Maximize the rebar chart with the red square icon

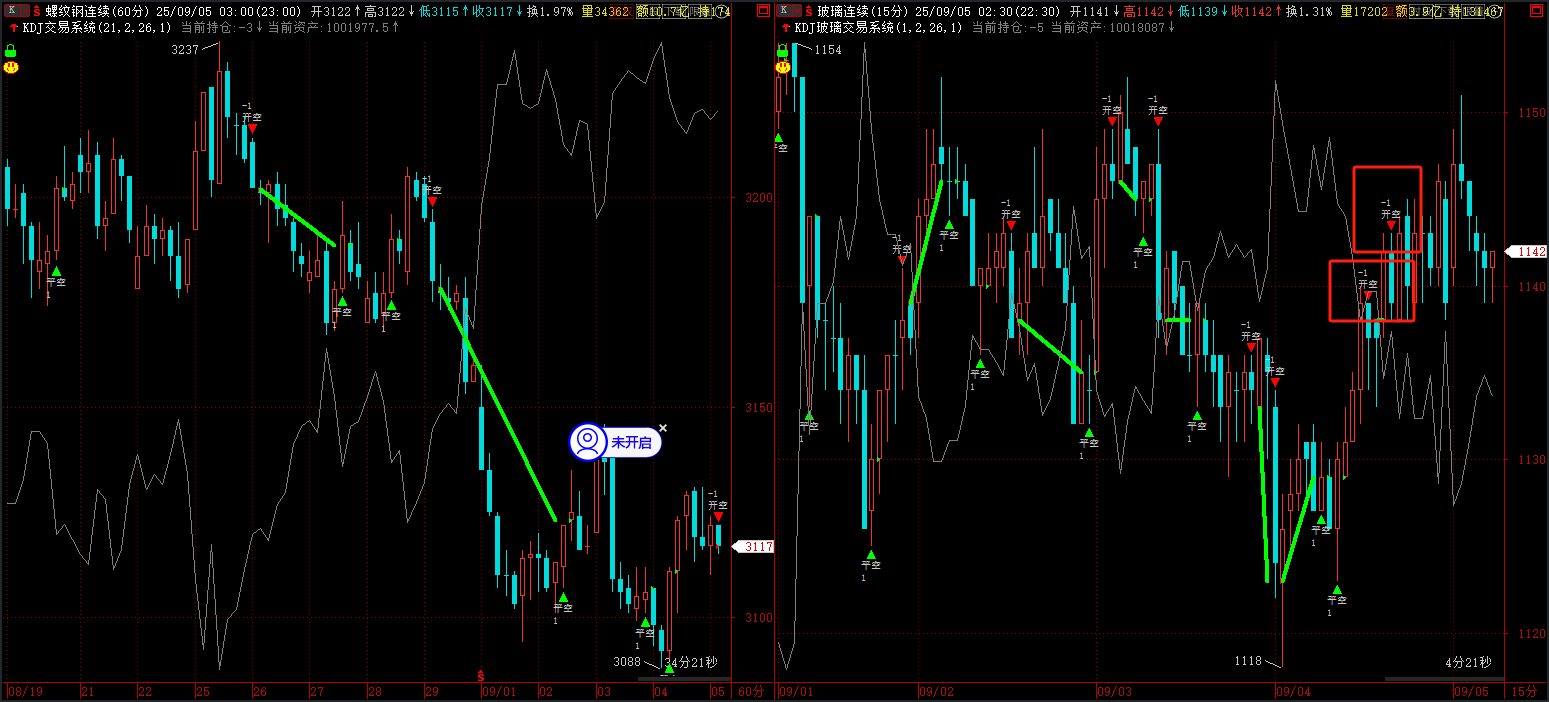tap(763, 11)
